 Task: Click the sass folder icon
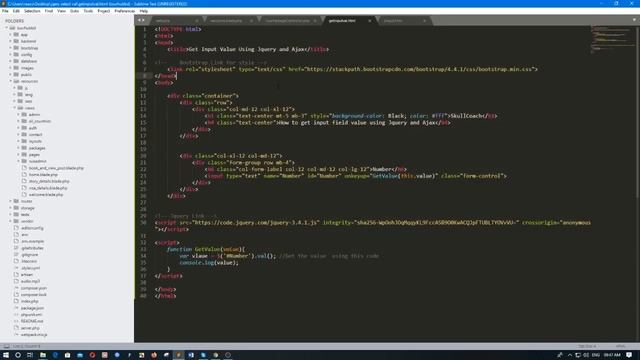(20, 101)
